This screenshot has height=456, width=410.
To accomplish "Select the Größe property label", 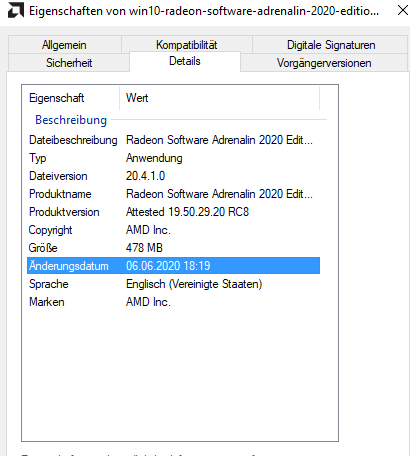I will click(43, 248).
